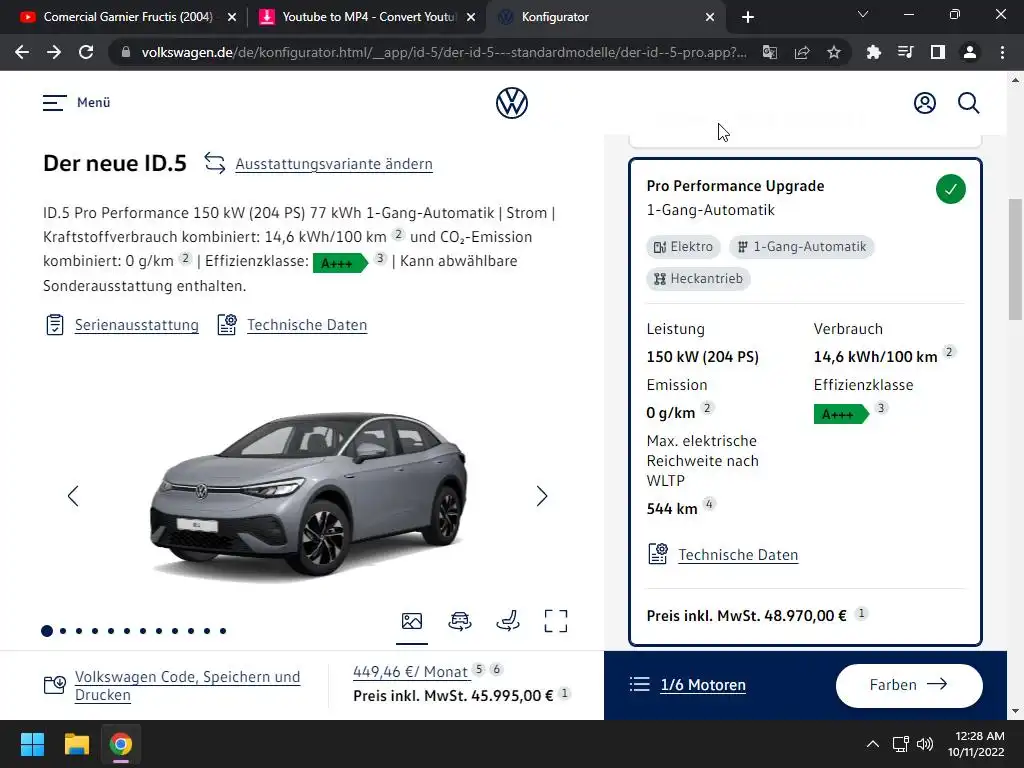
Task: Select the last carousel dot
Action: [223, 631]
